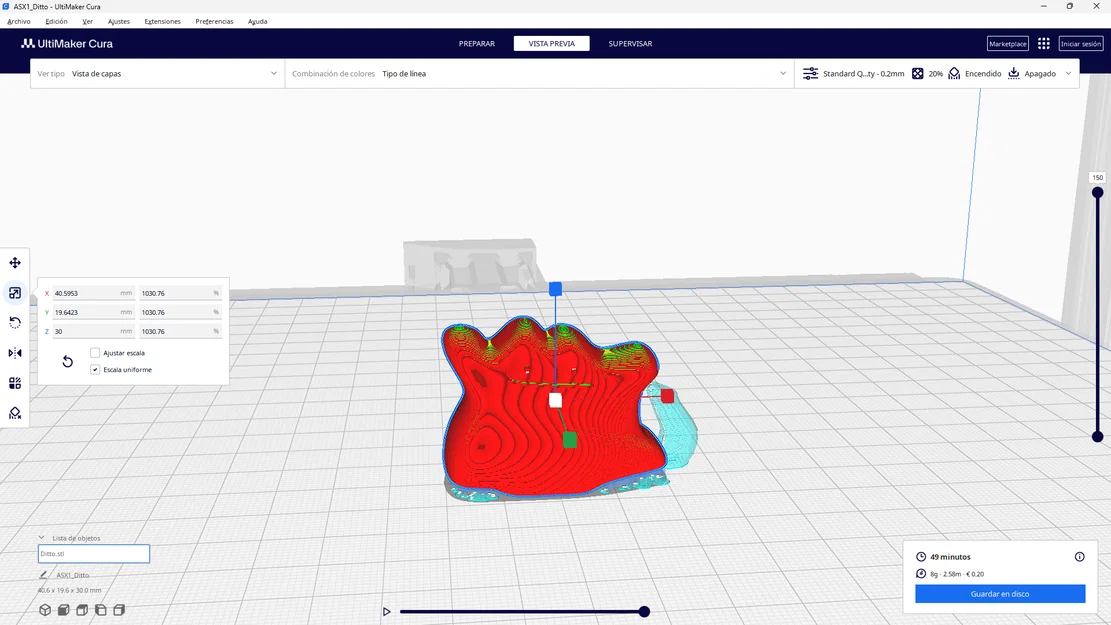Select the front view camera icon

tap(63, 609)
